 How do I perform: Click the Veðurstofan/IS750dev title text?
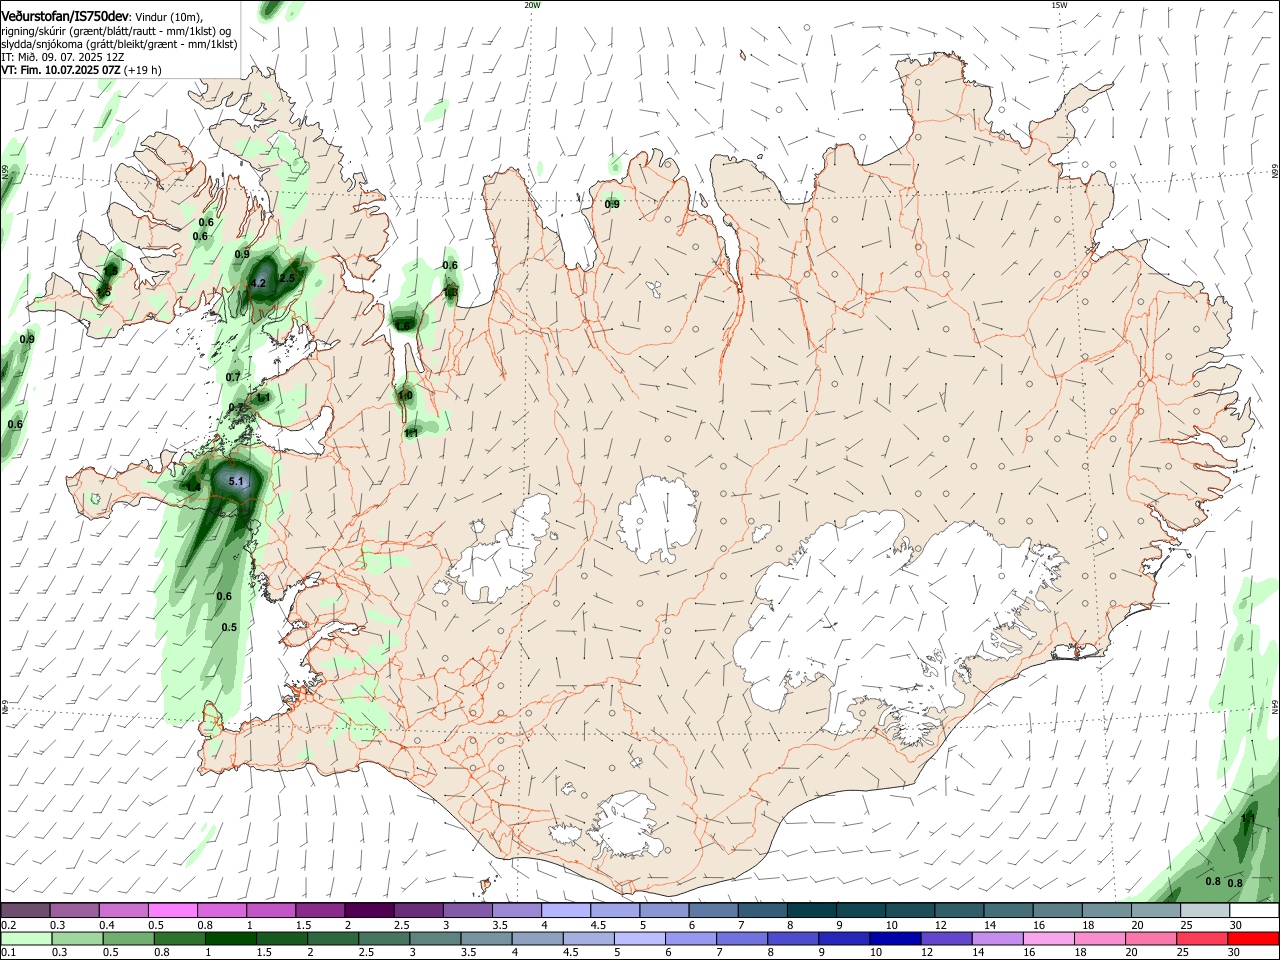(65, 17)
